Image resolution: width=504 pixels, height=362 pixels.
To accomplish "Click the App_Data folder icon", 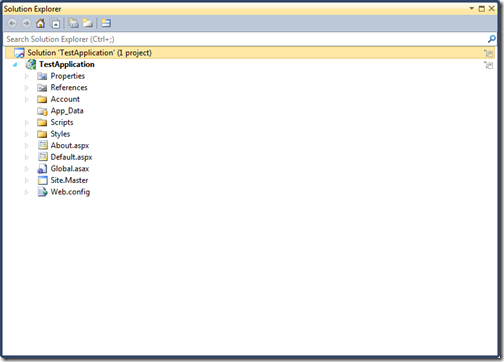I will (x=42, y=111).
